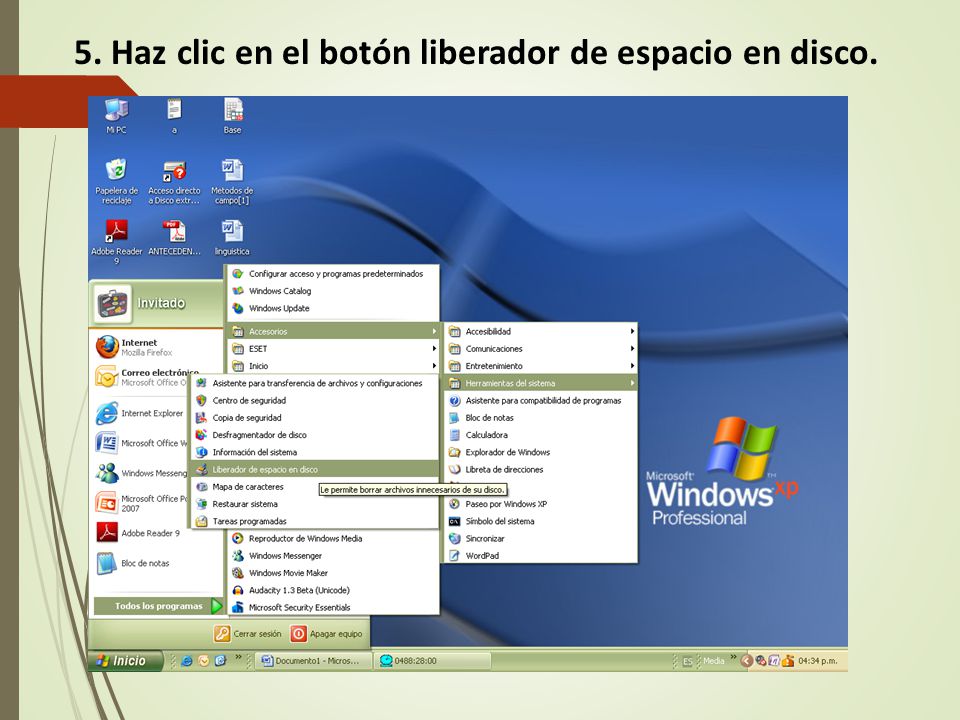Open Símbolo del sistema

click(x=541, y=521)
